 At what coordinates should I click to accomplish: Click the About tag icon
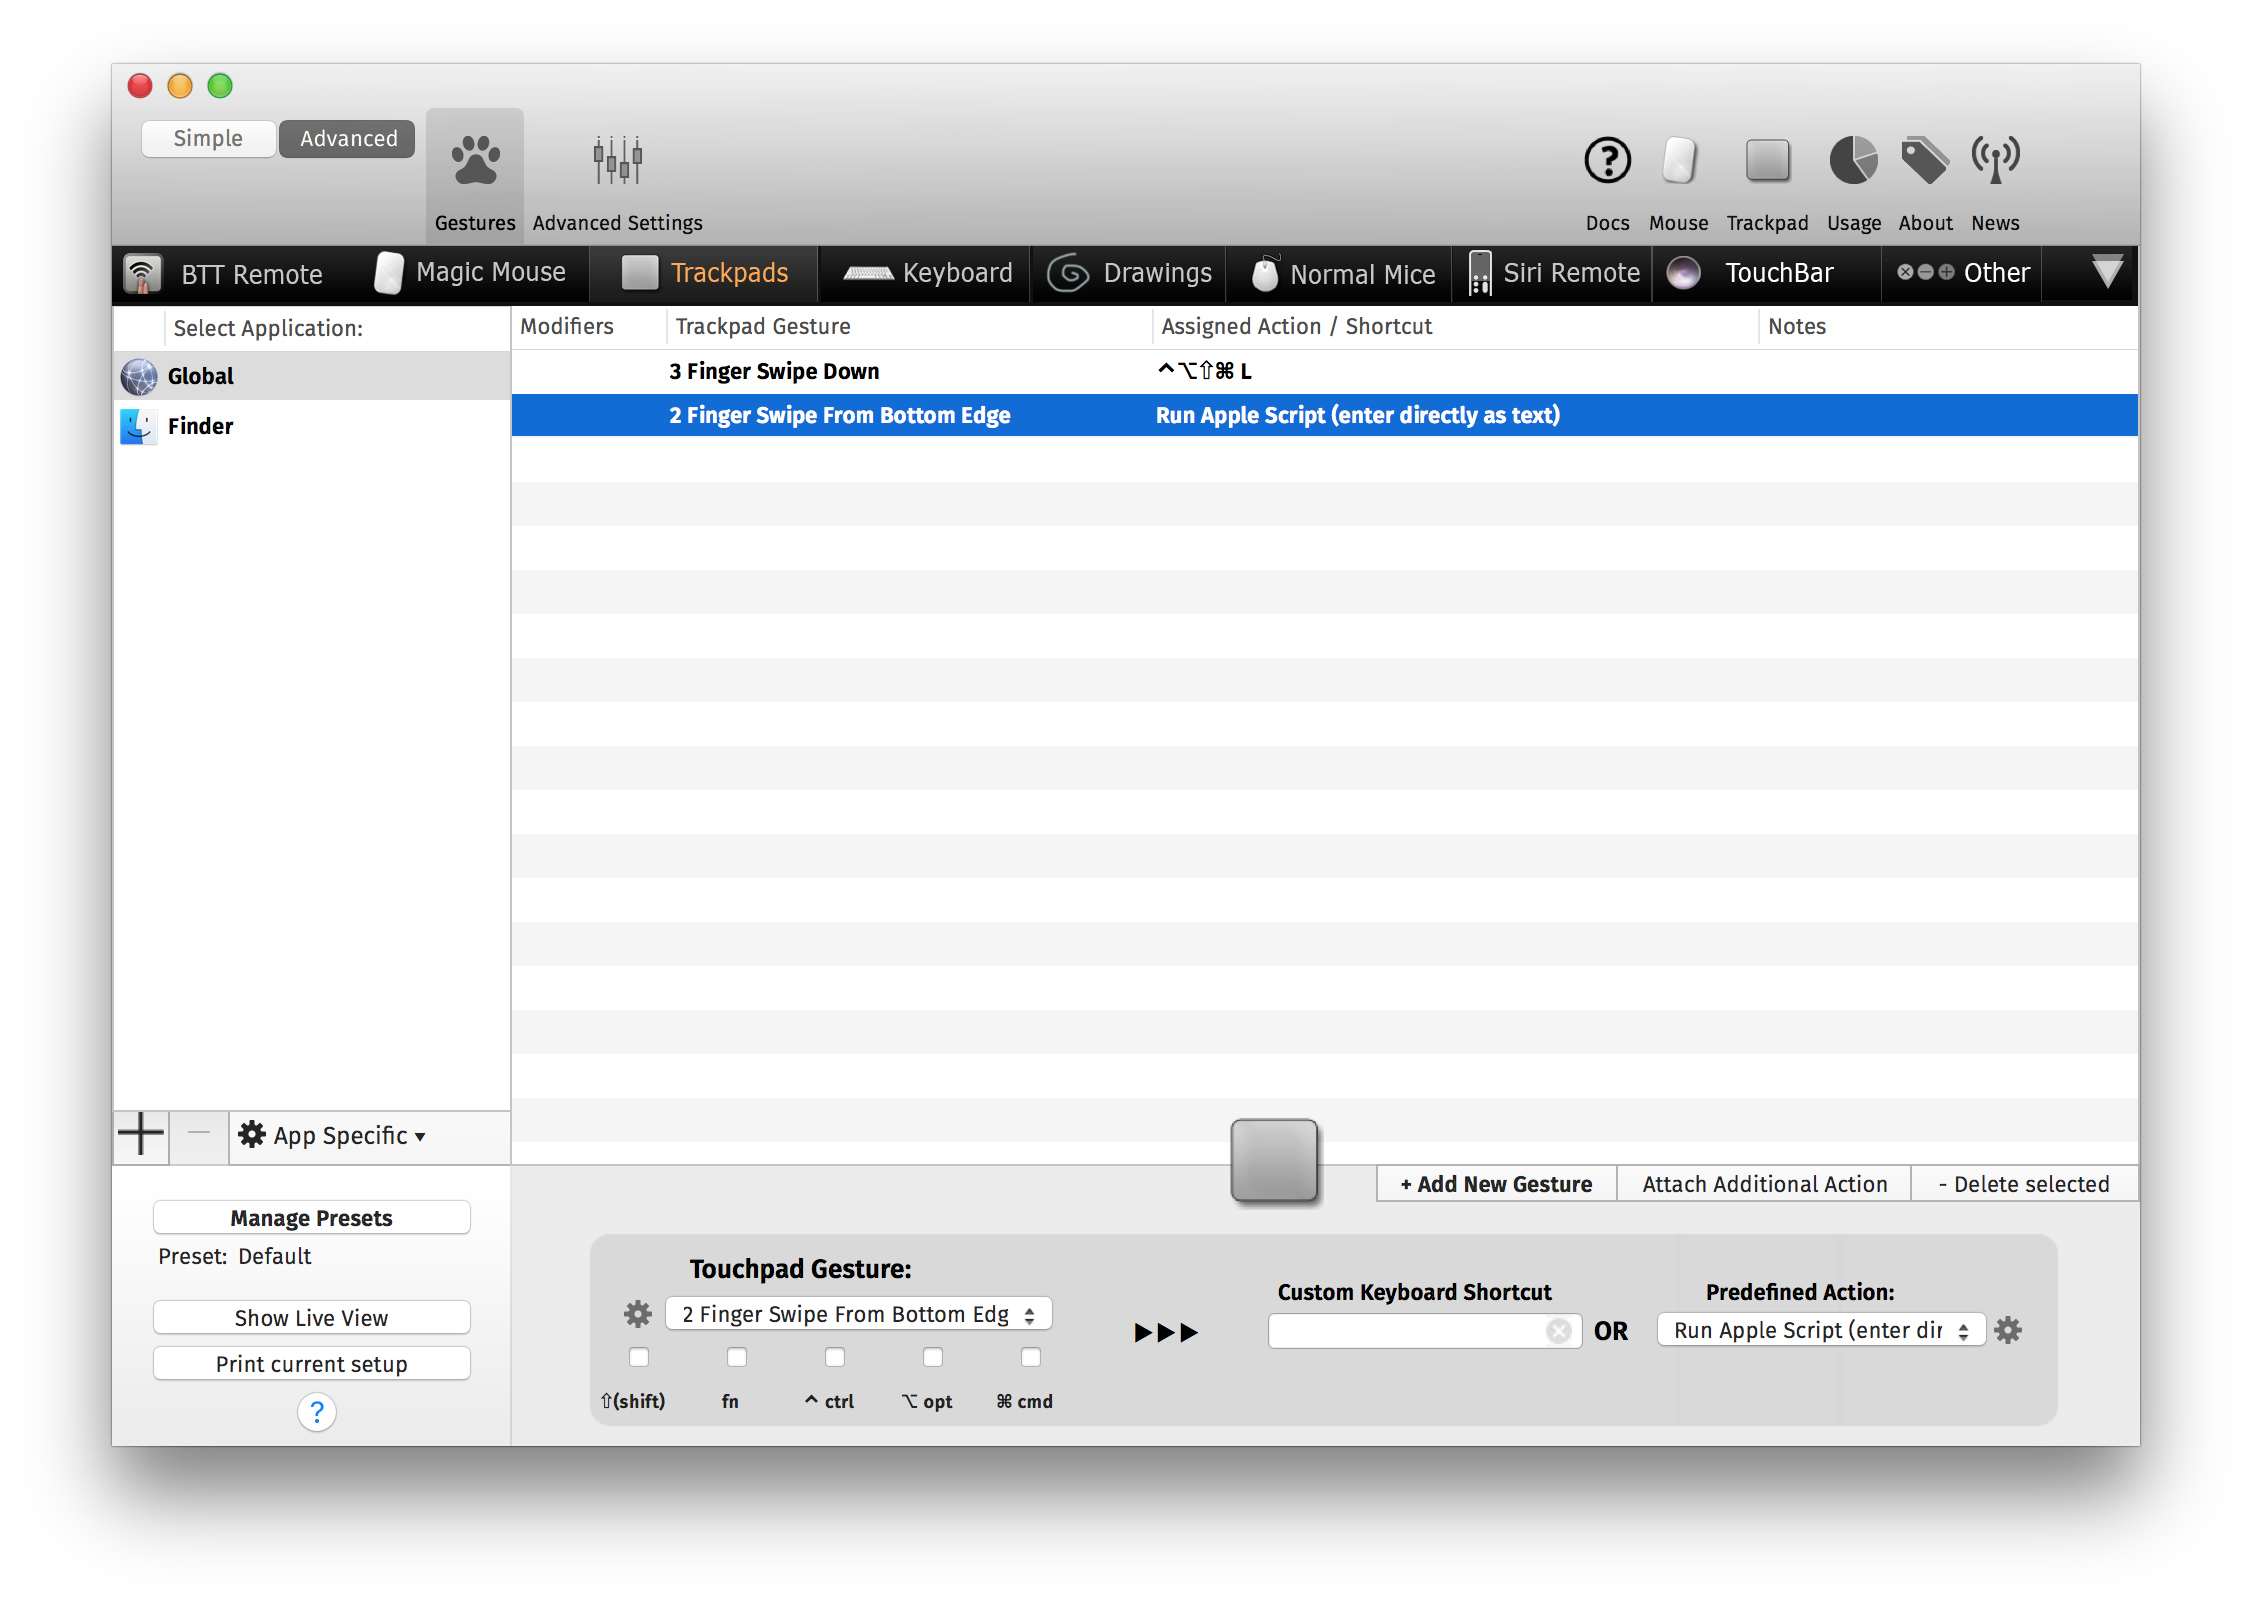pos(1924,161)
